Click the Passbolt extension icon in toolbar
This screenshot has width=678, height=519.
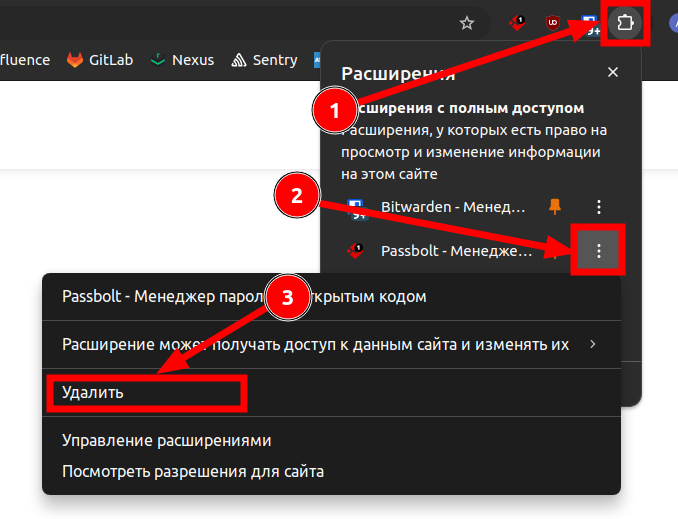pos(517,22)
